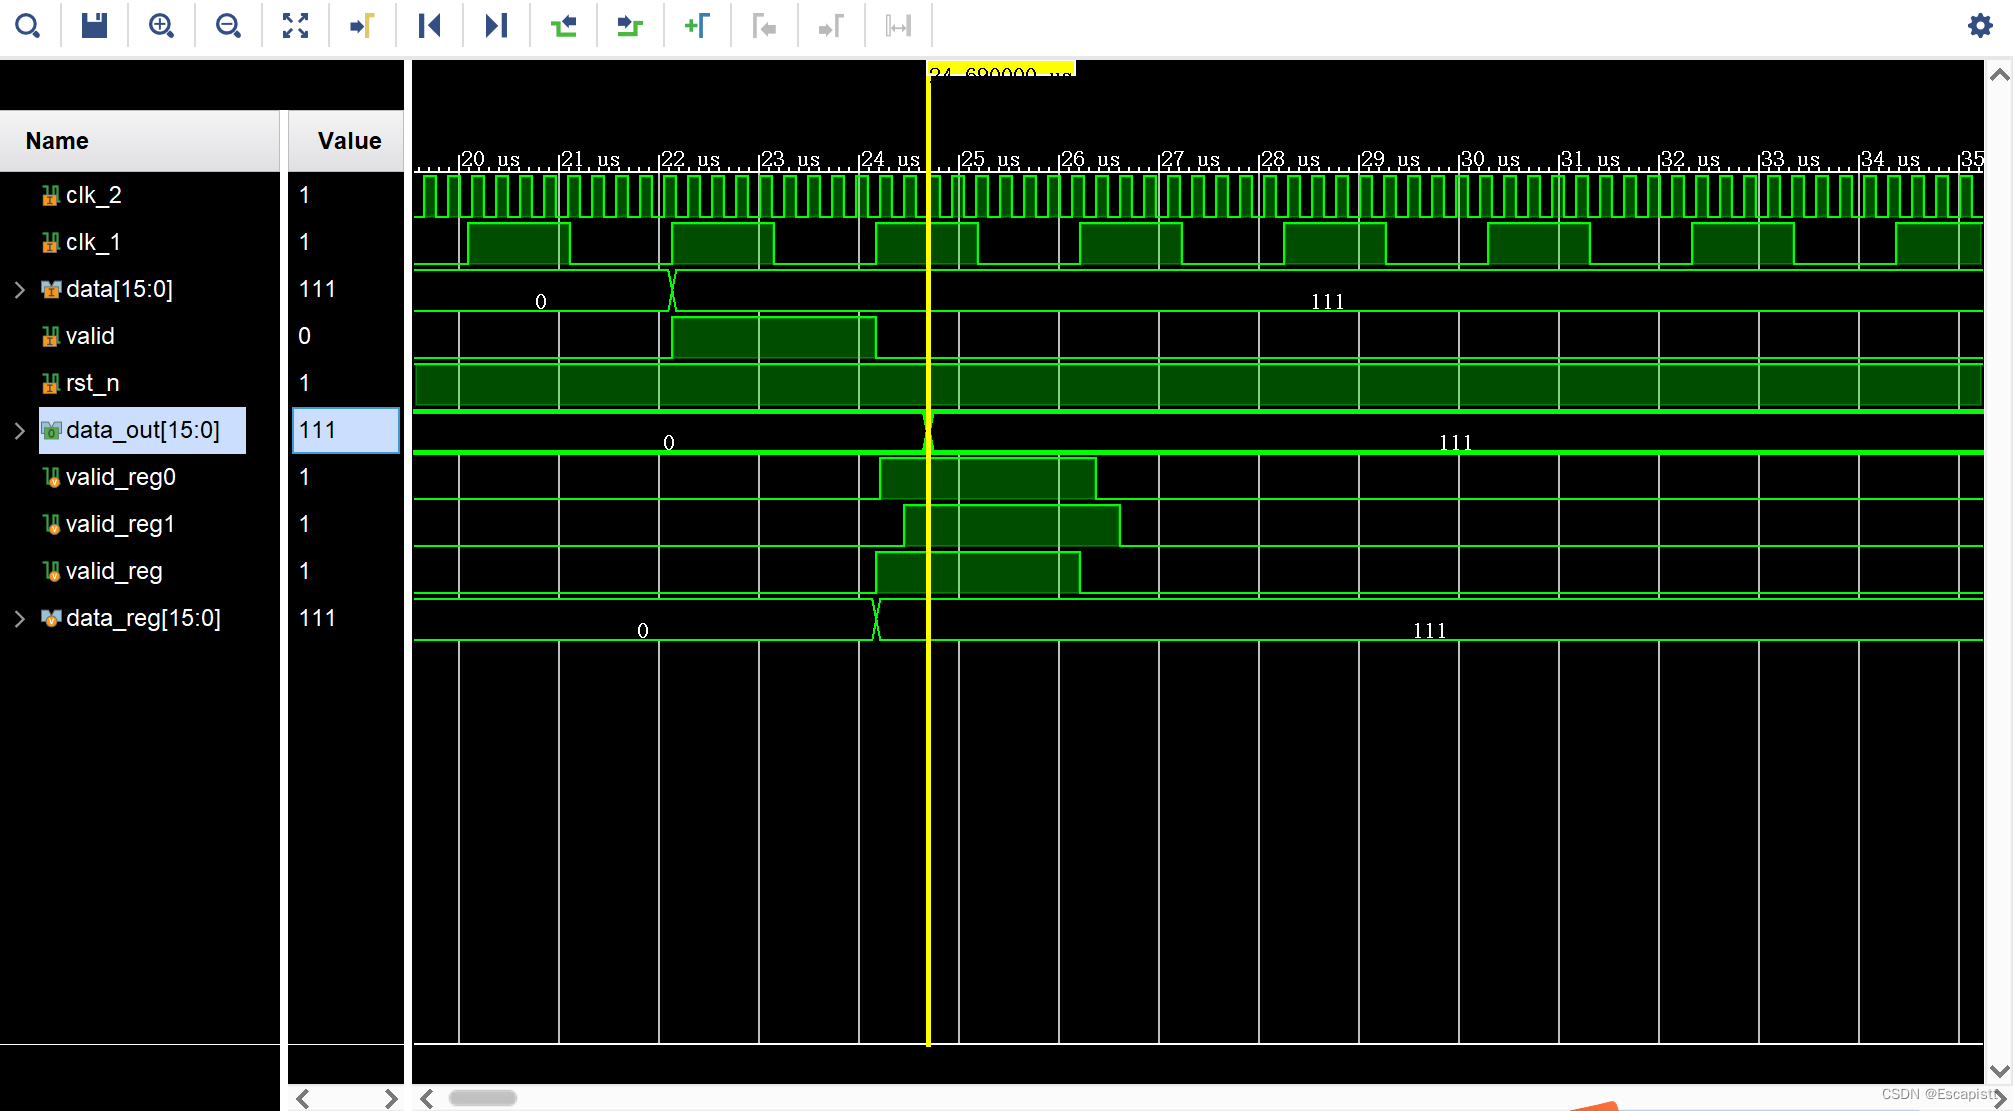The height and width of the screenshot is (1111, 2013).
Task: Click the Zoom Out icon
Action: tap(228, 26)
